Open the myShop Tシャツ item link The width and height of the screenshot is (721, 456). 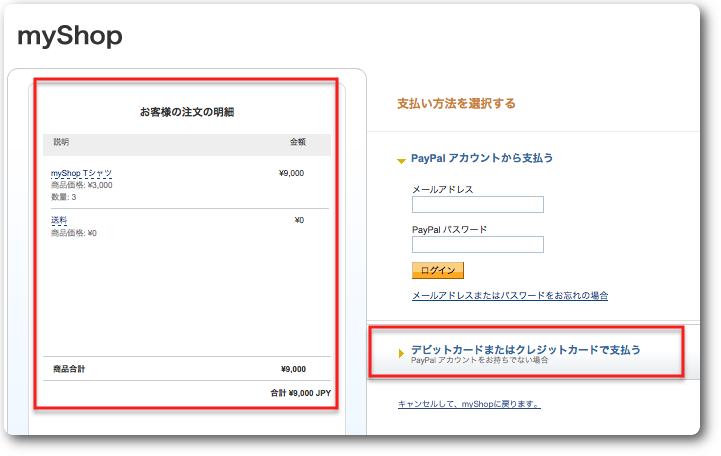(x=81, y=173)
